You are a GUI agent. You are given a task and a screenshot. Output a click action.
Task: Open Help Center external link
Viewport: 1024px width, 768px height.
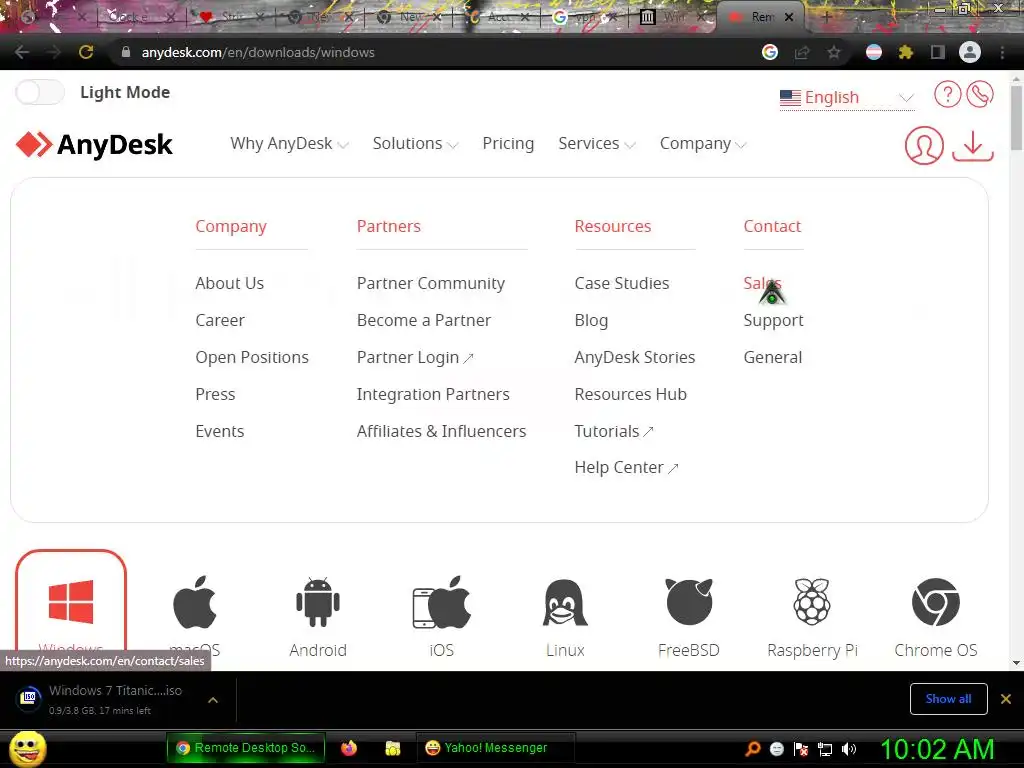[626, 468]
